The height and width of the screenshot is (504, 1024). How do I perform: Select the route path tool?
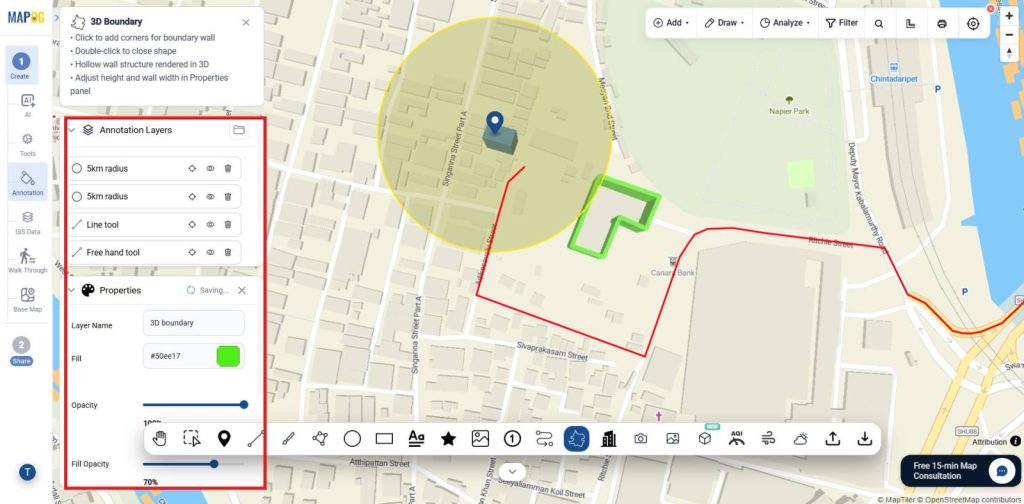pyautogui.click(x=545, y=439)
